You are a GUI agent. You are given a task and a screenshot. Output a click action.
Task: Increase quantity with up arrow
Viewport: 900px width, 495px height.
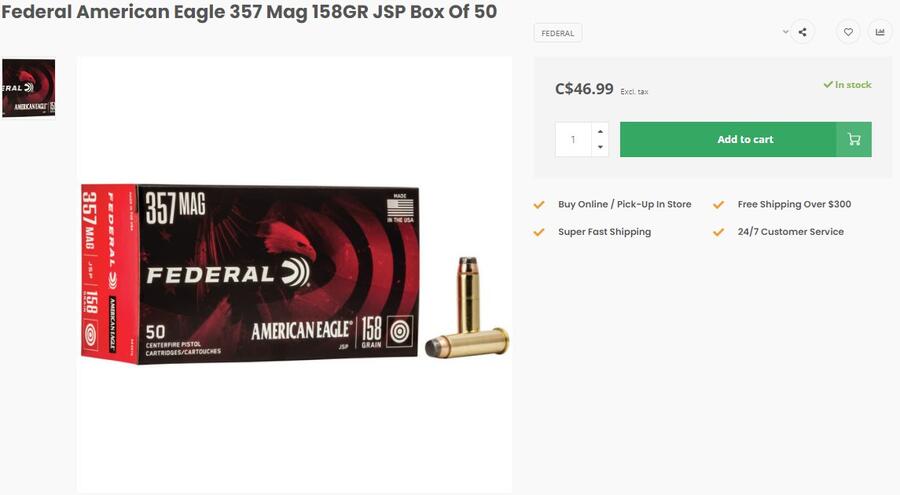(600, 132)
